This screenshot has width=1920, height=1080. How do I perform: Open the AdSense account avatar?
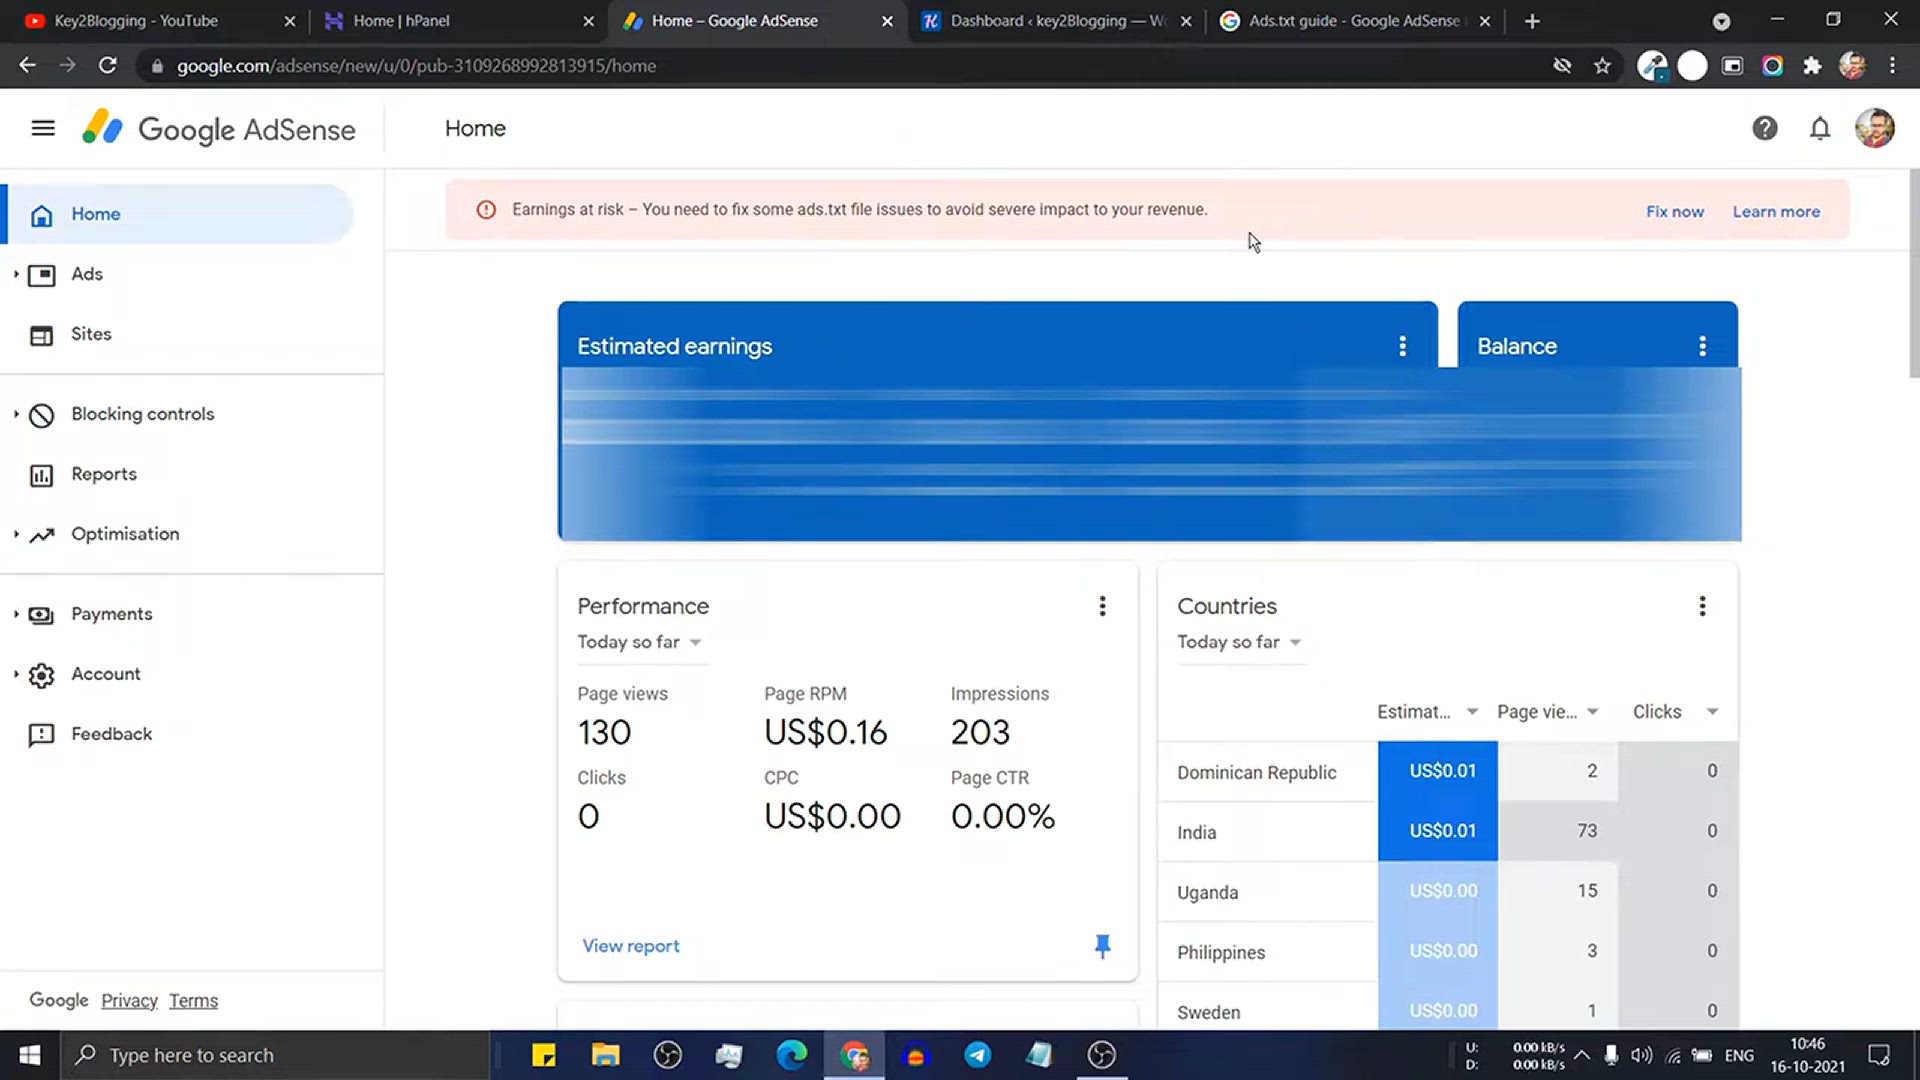point(1875,128)
